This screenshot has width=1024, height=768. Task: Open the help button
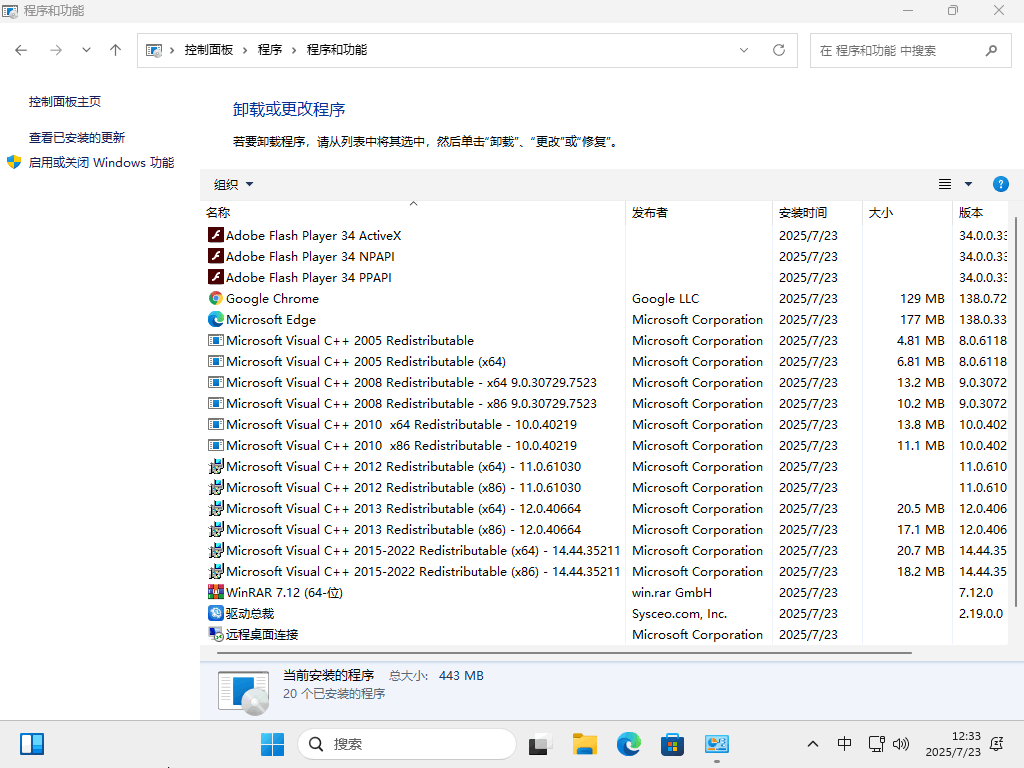point(1000,184)
